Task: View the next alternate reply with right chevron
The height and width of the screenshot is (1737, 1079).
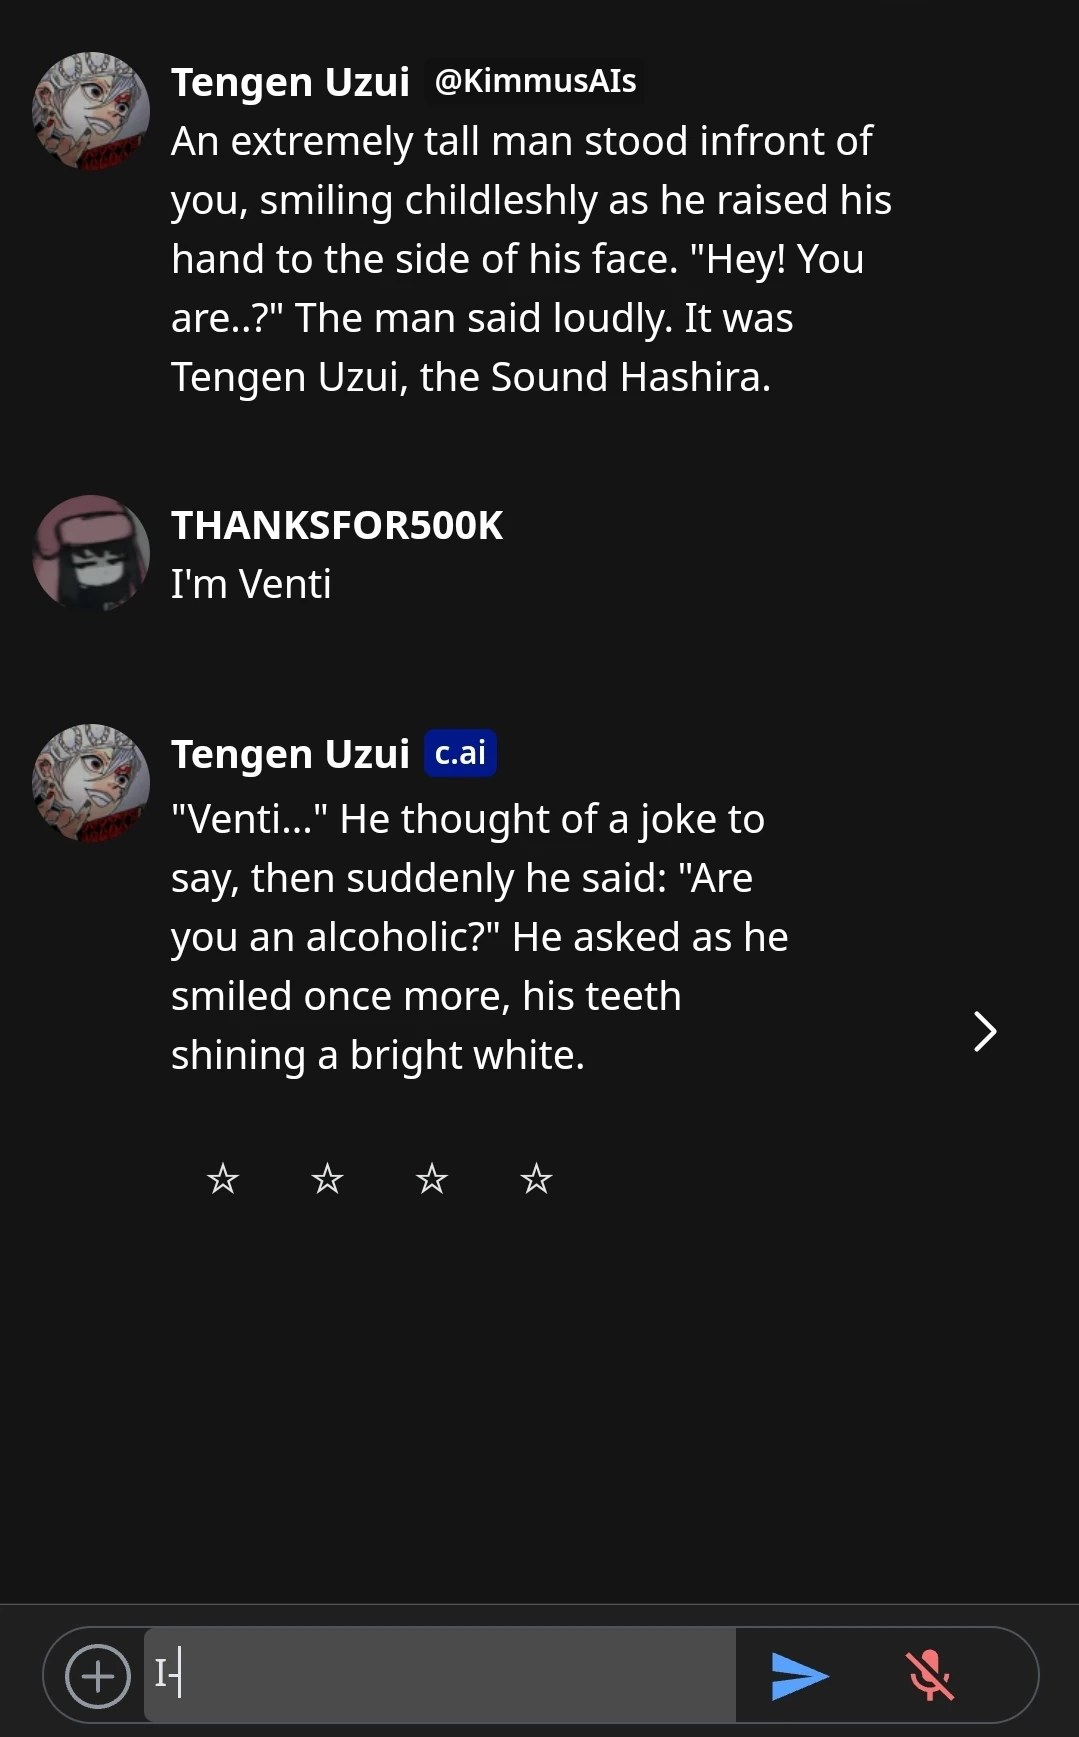Action: click(984, 1031)
